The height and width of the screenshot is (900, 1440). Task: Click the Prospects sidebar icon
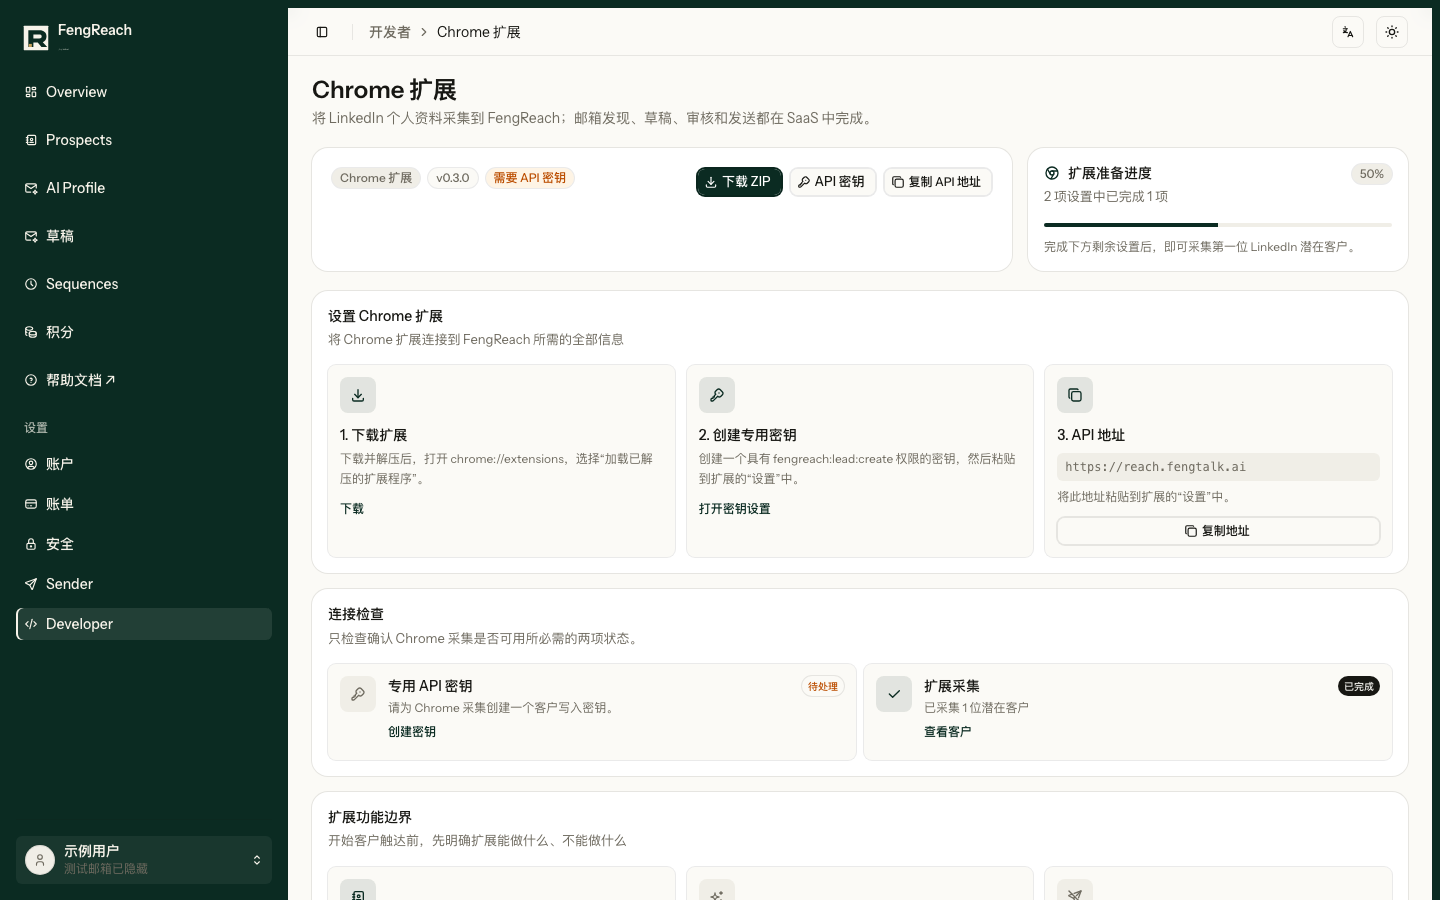coord(31,140)
